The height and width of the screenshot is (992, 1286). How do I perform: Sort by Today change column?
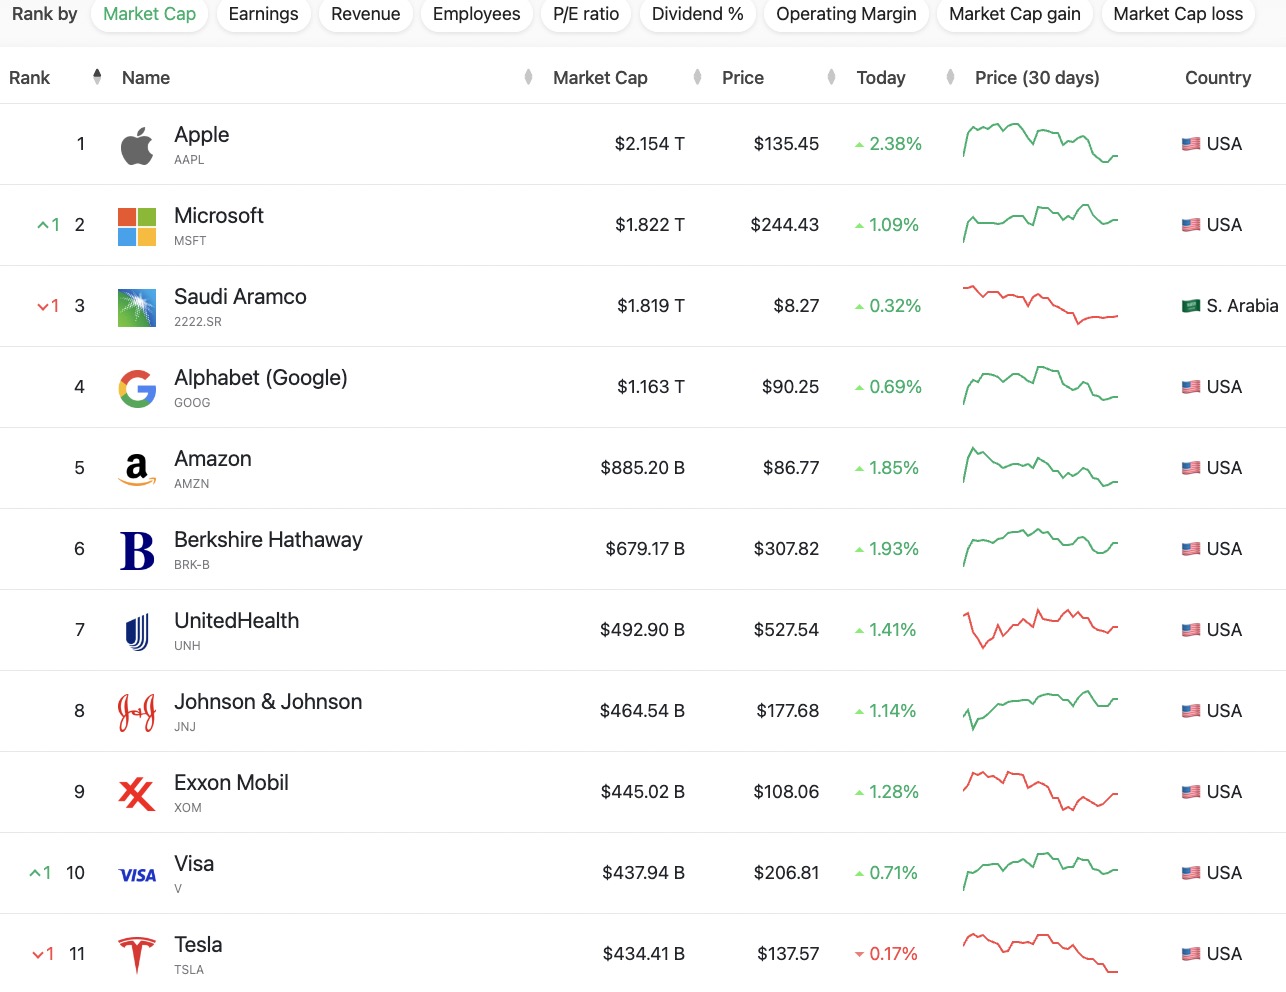(x=880, y=78)
